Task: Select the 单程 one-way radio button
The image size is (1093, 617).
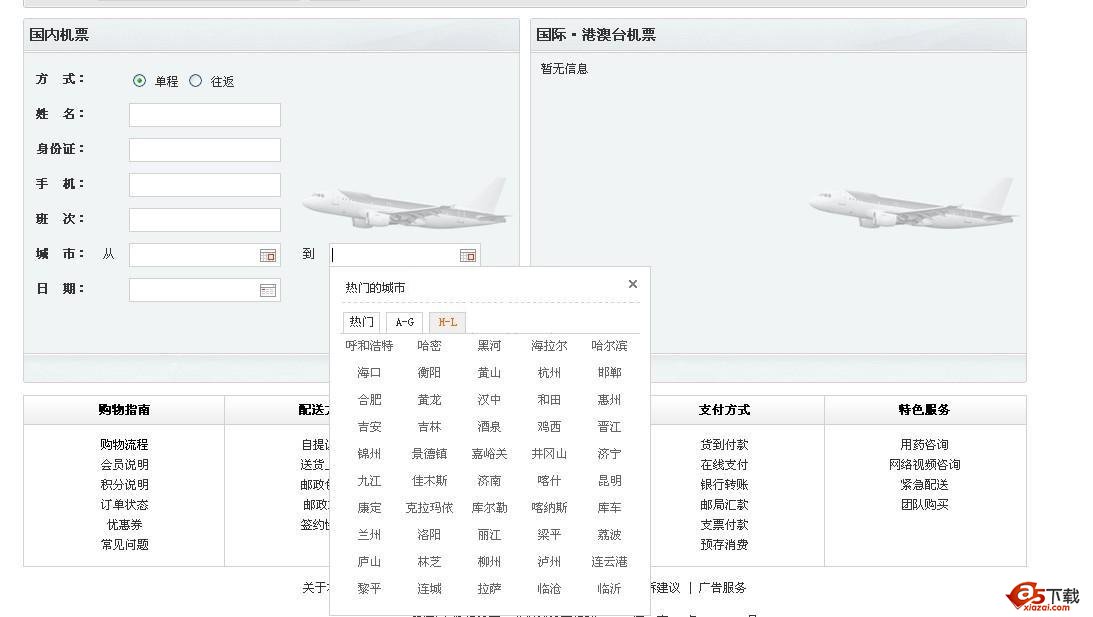Action: coord(139,81)
